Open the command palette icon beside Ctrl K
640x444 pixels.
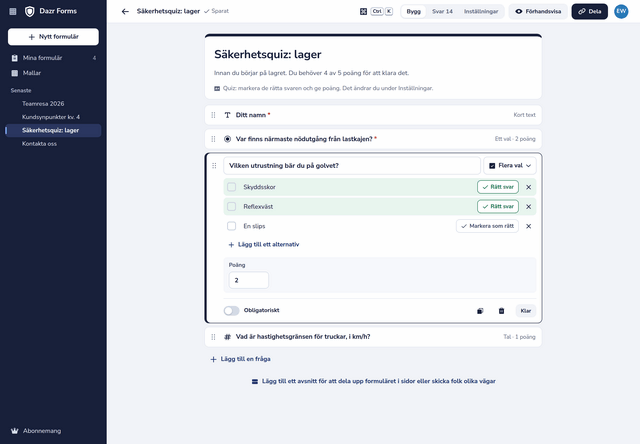(363, 11)
